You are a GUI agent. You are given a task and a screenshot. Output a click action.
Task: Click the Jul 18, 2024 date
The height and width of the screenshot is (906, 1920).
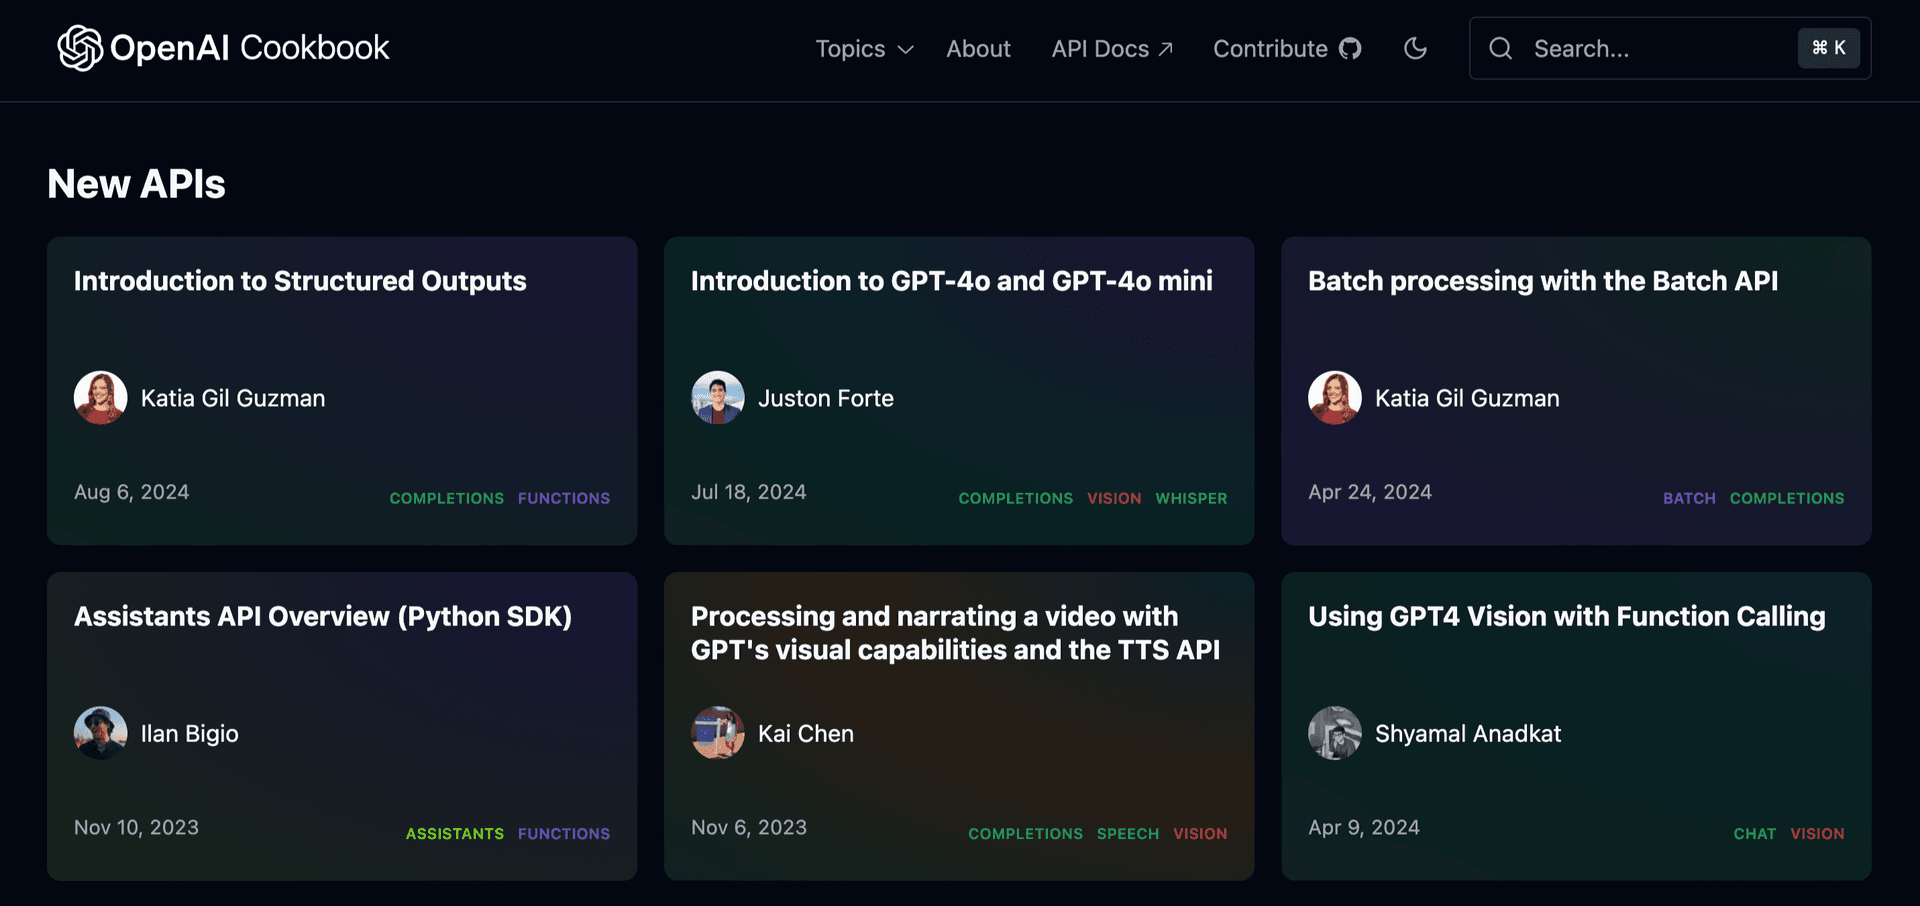pos(749,492)
